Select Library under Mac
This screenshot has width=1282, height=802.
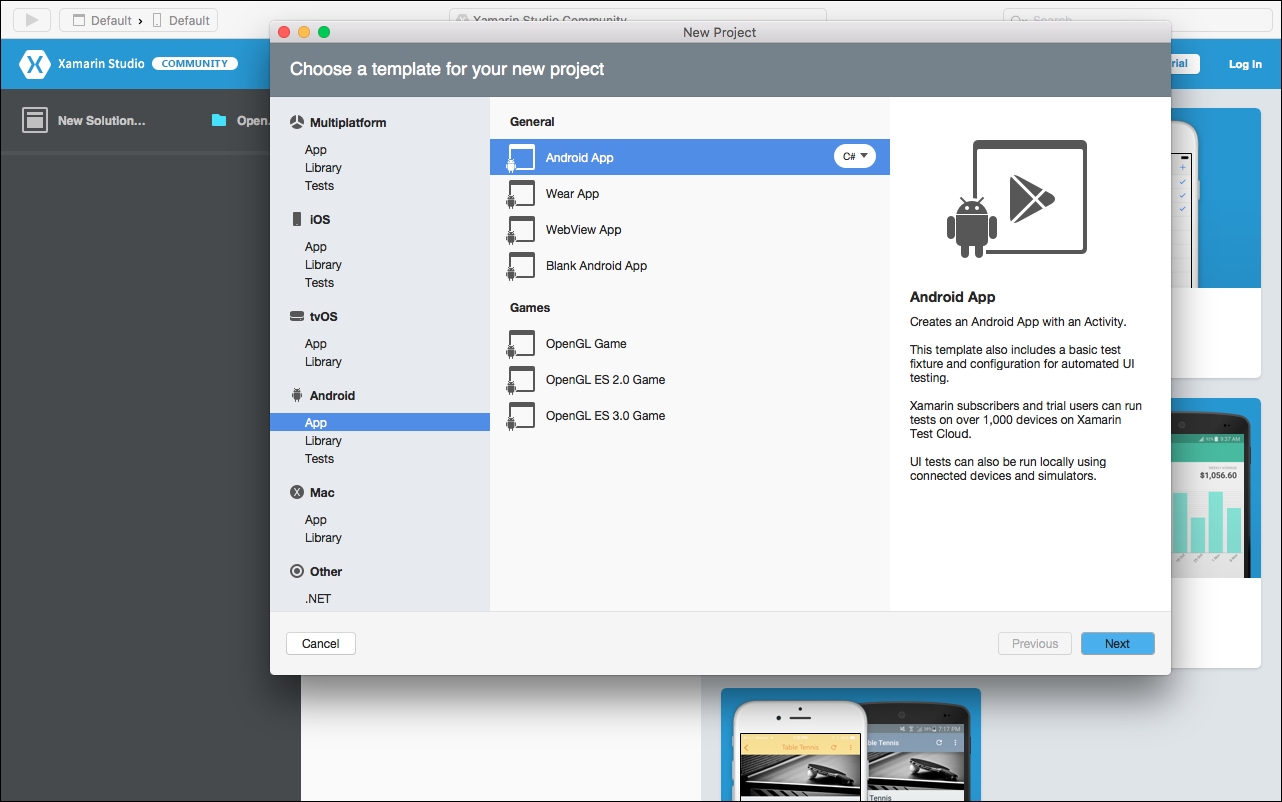click(323, 538)
